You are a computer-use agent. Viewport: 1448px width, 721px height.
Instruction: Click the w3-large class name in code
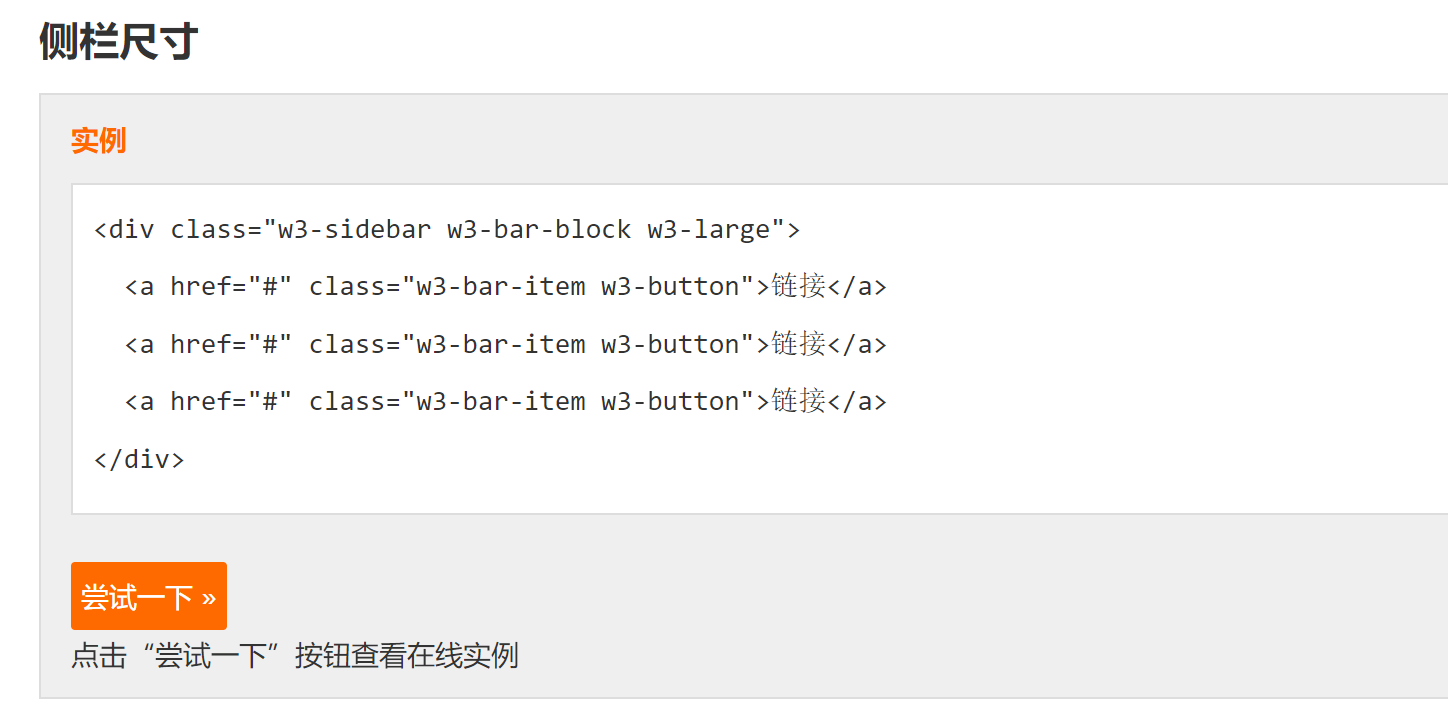(709, 230)
